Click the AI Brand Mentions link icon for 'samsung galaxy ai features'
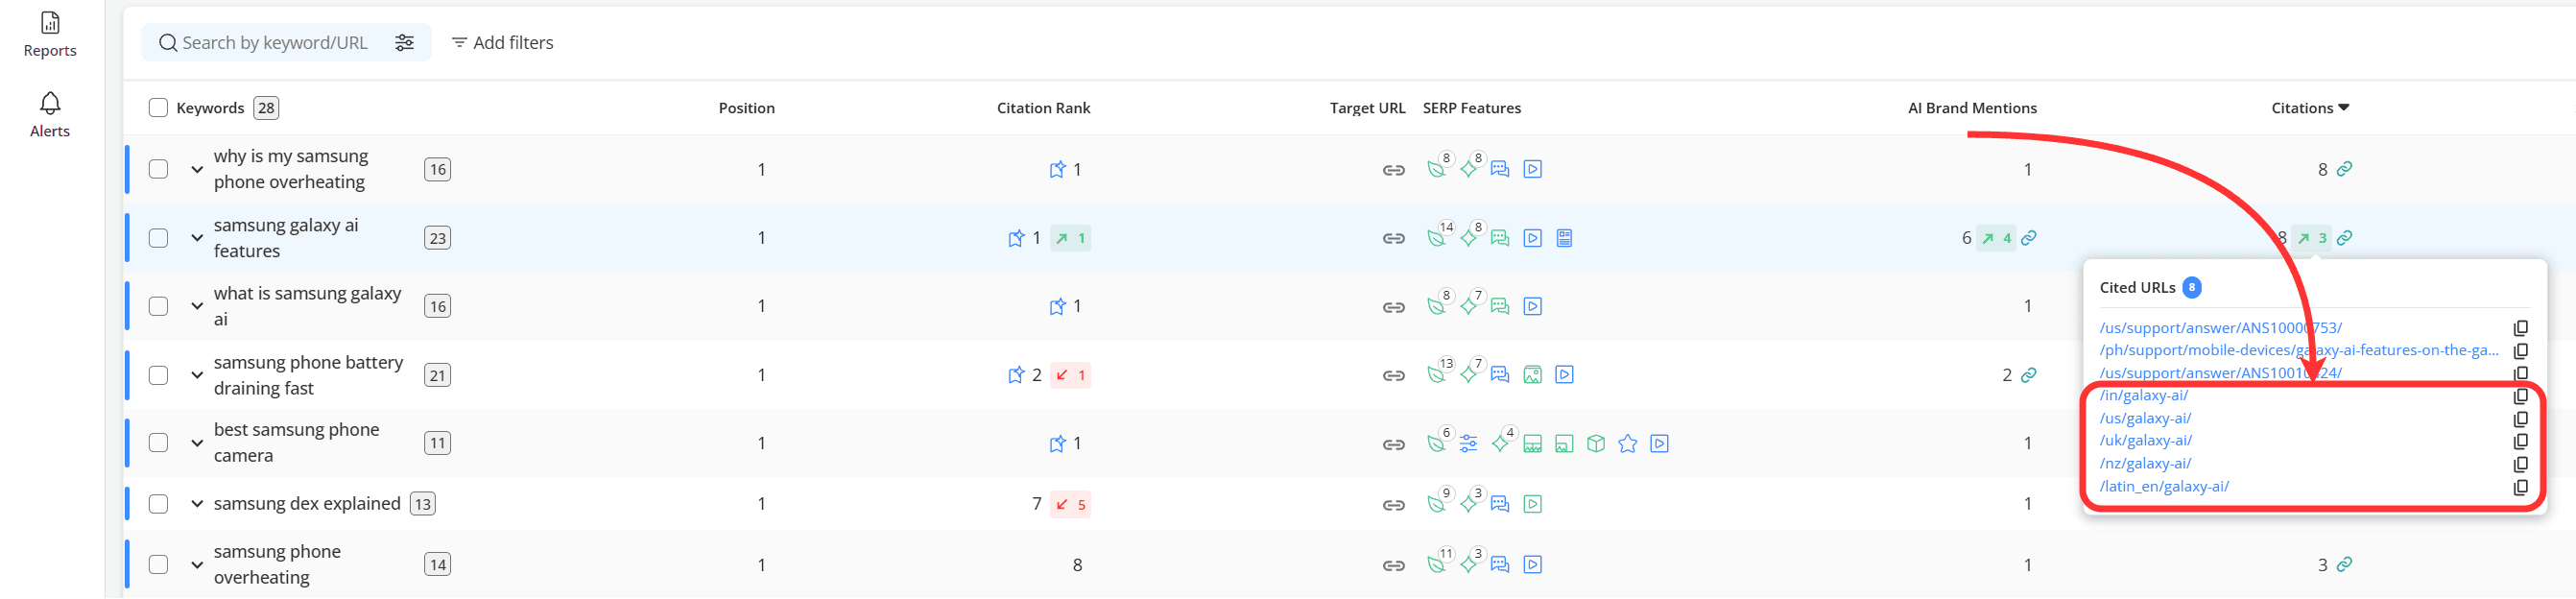This screenshot has height=599, width=2576. (2028, 238)
